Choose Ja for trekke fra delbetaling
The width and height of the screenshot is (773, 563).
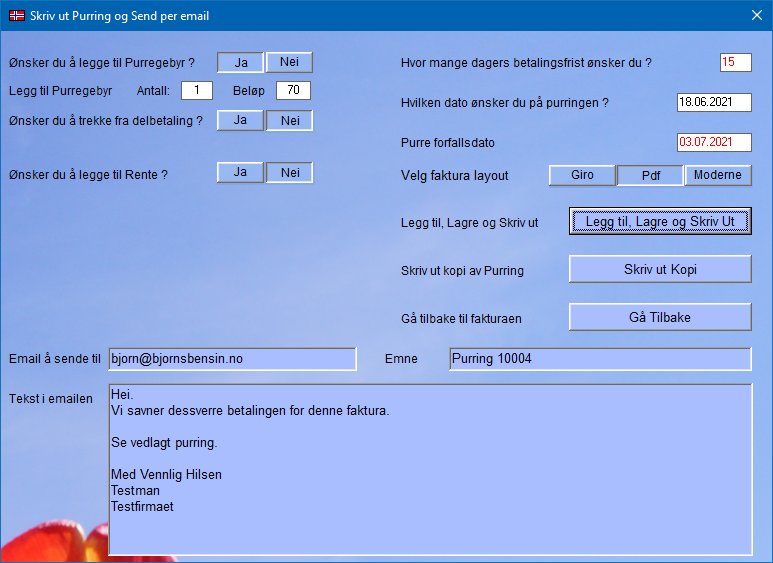(x=241, y=120)
